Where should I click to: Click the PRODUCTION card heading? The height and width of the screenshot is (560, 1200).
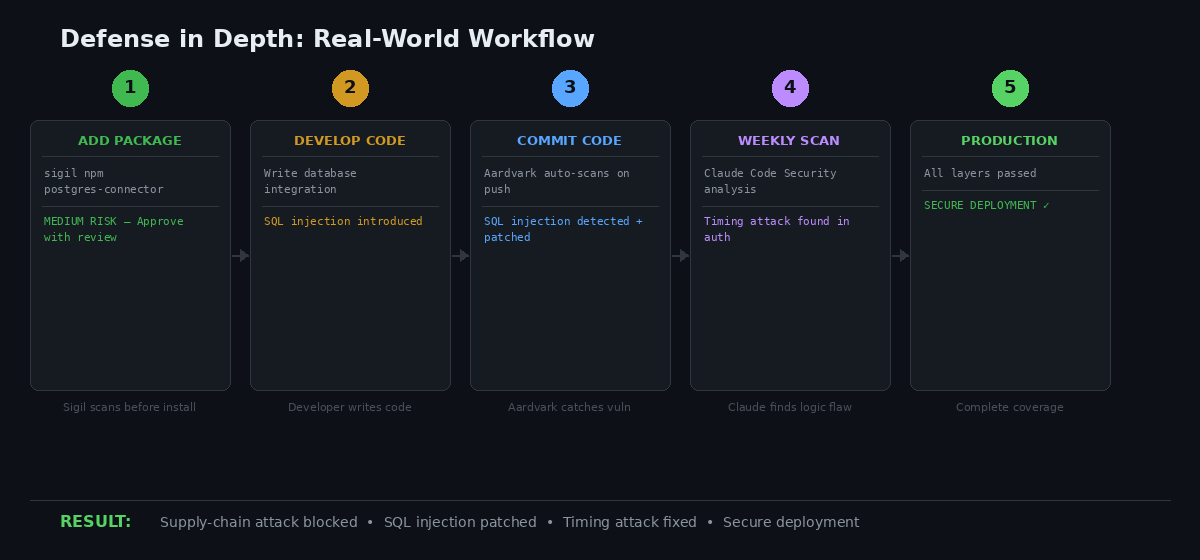click(1010, 141)
